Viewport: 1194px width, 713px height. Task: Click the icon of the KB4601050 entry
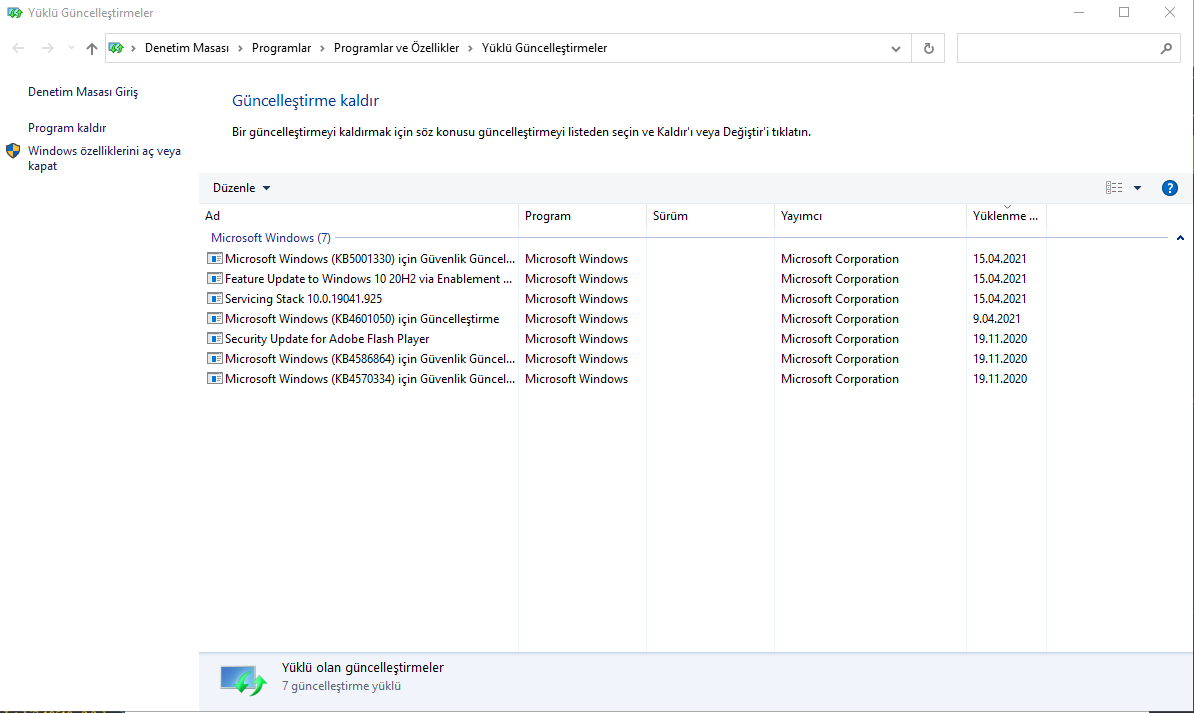(215, 318)
